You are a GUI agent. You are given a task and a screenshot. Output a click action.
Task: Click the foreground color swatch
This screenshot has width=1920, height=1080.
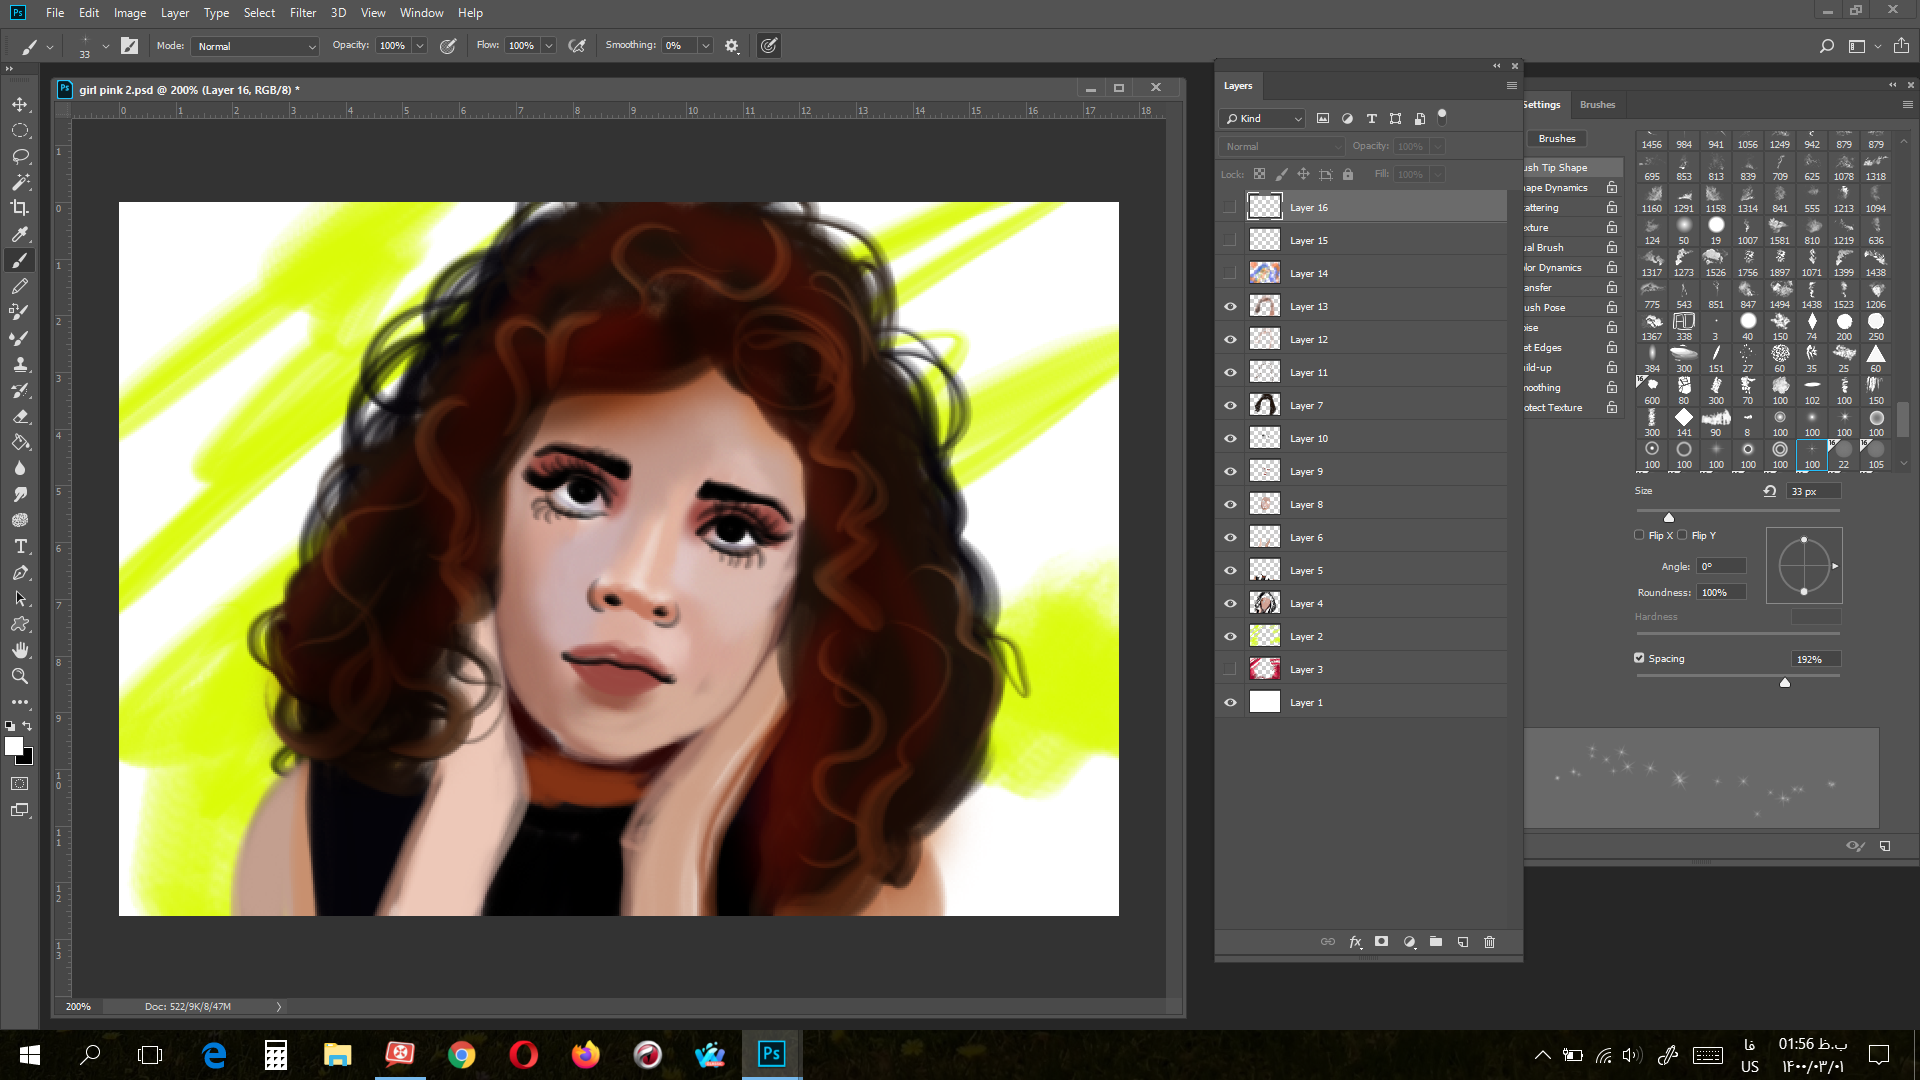14,746
